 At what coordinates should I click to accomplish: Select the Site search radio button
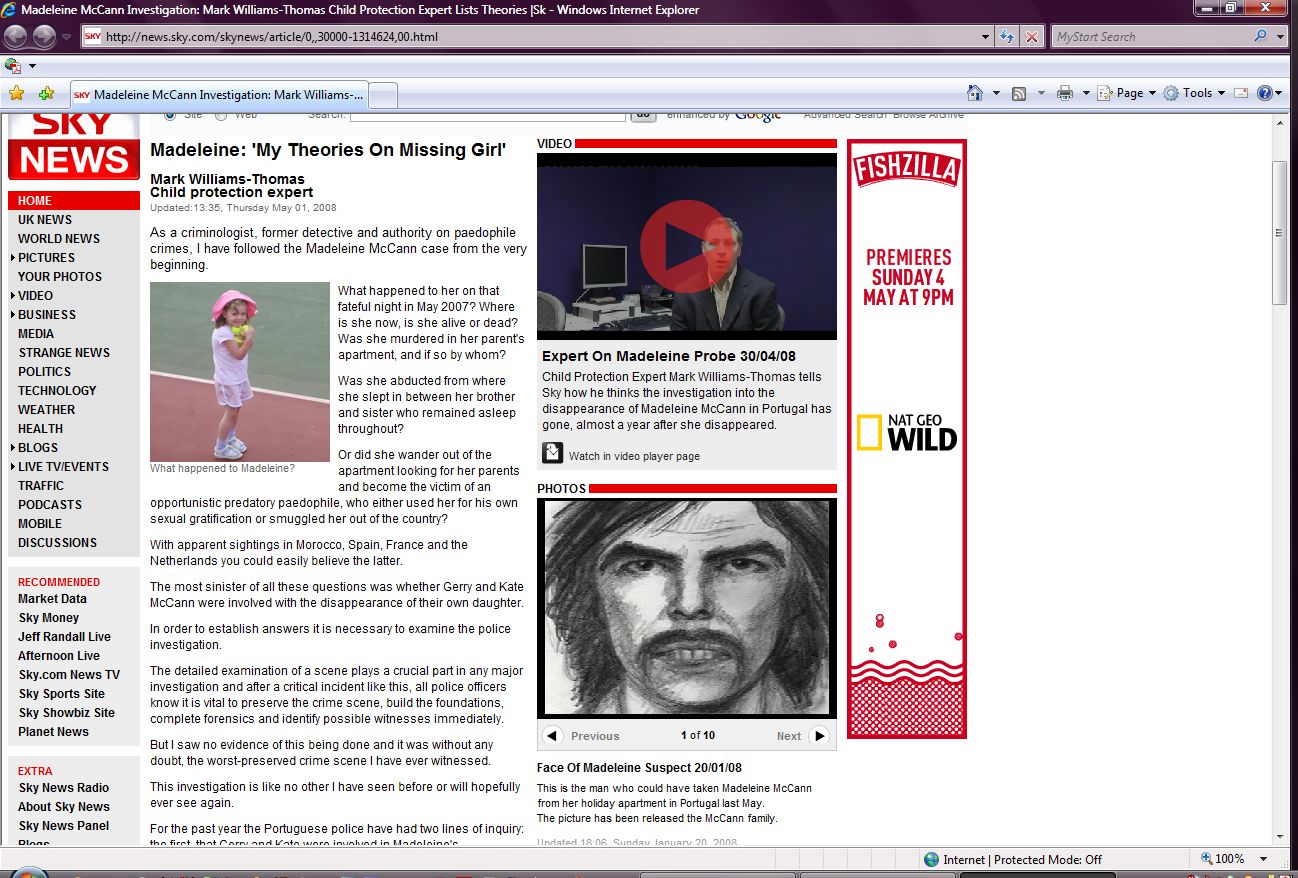pyautogui.click(x=169, y=115)
